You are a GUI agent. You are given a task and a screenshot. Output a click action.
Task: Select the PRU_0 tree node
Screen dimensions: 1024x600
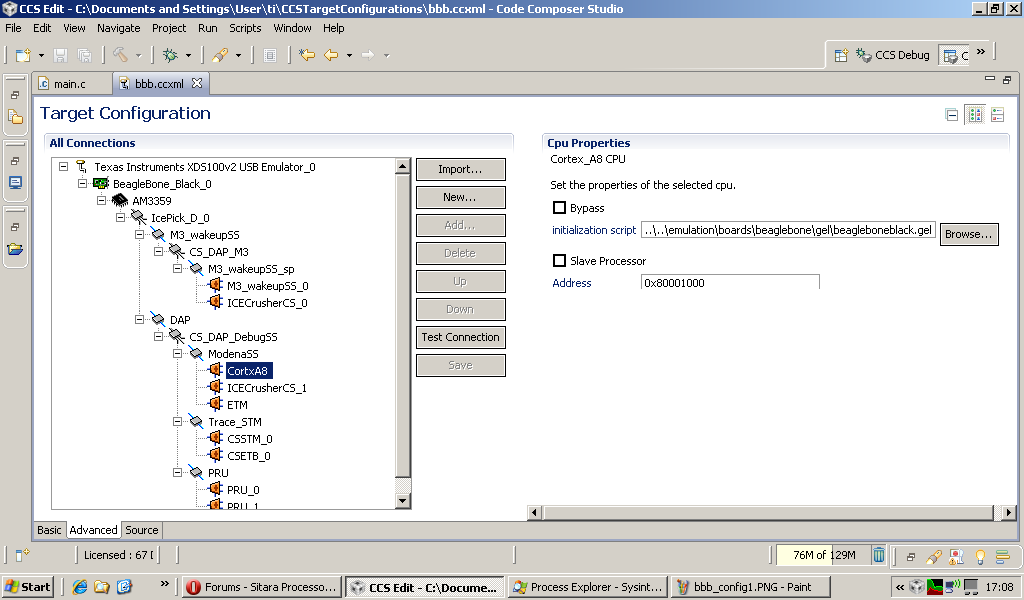coord(243,490)
